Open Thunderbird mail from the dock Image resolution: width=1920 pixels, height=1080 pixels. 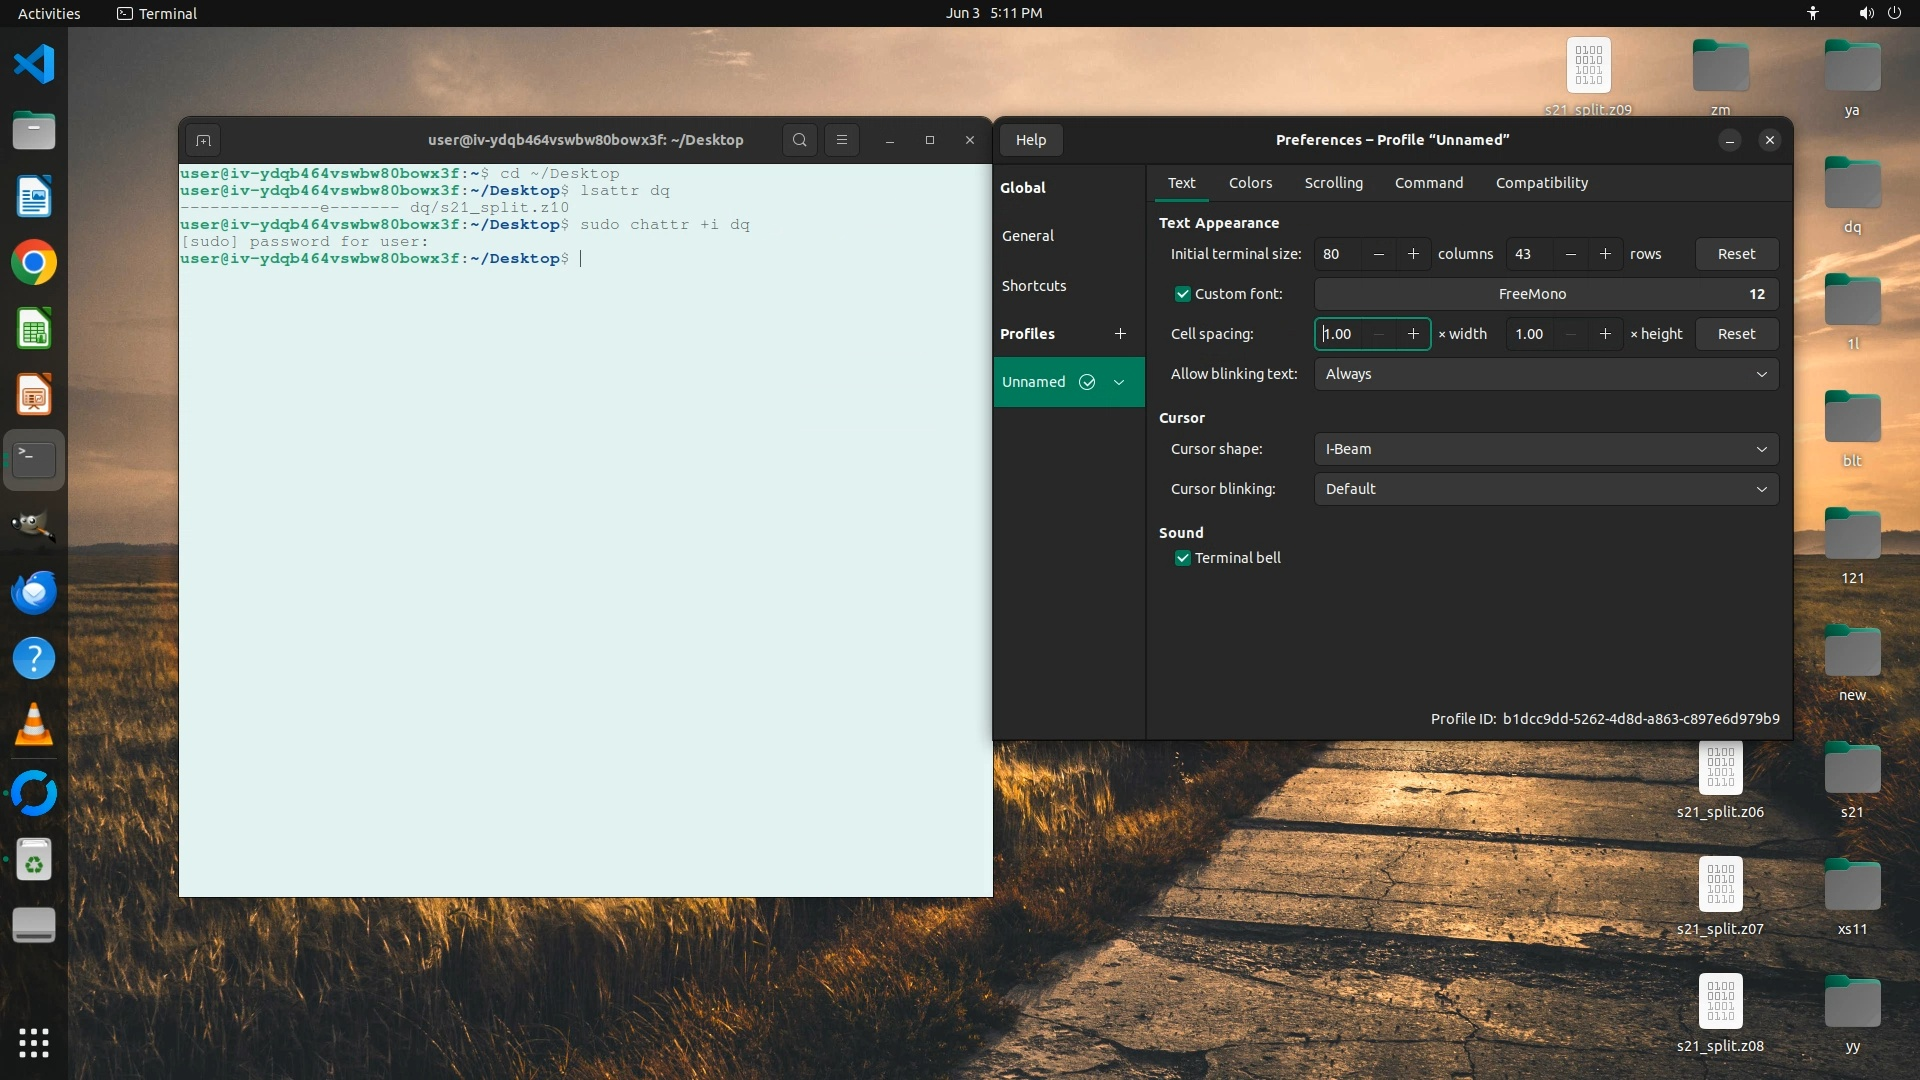click(x=34, y=593)
